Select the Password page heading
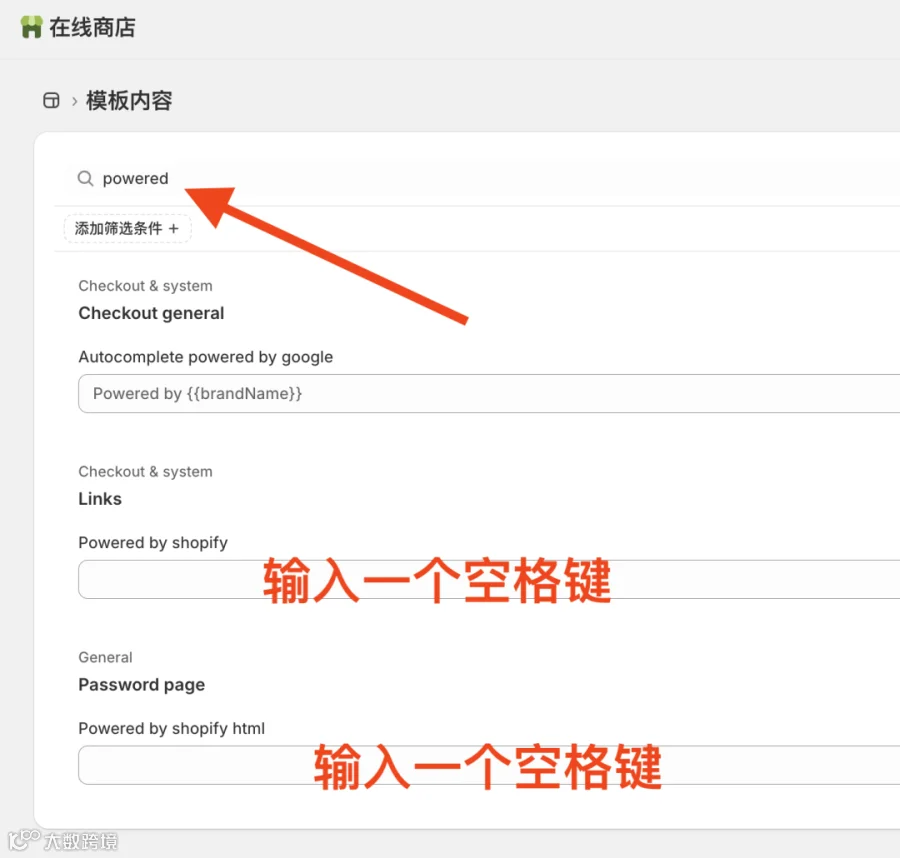Viewport: 900px width, 858px height. coord(141,685)
